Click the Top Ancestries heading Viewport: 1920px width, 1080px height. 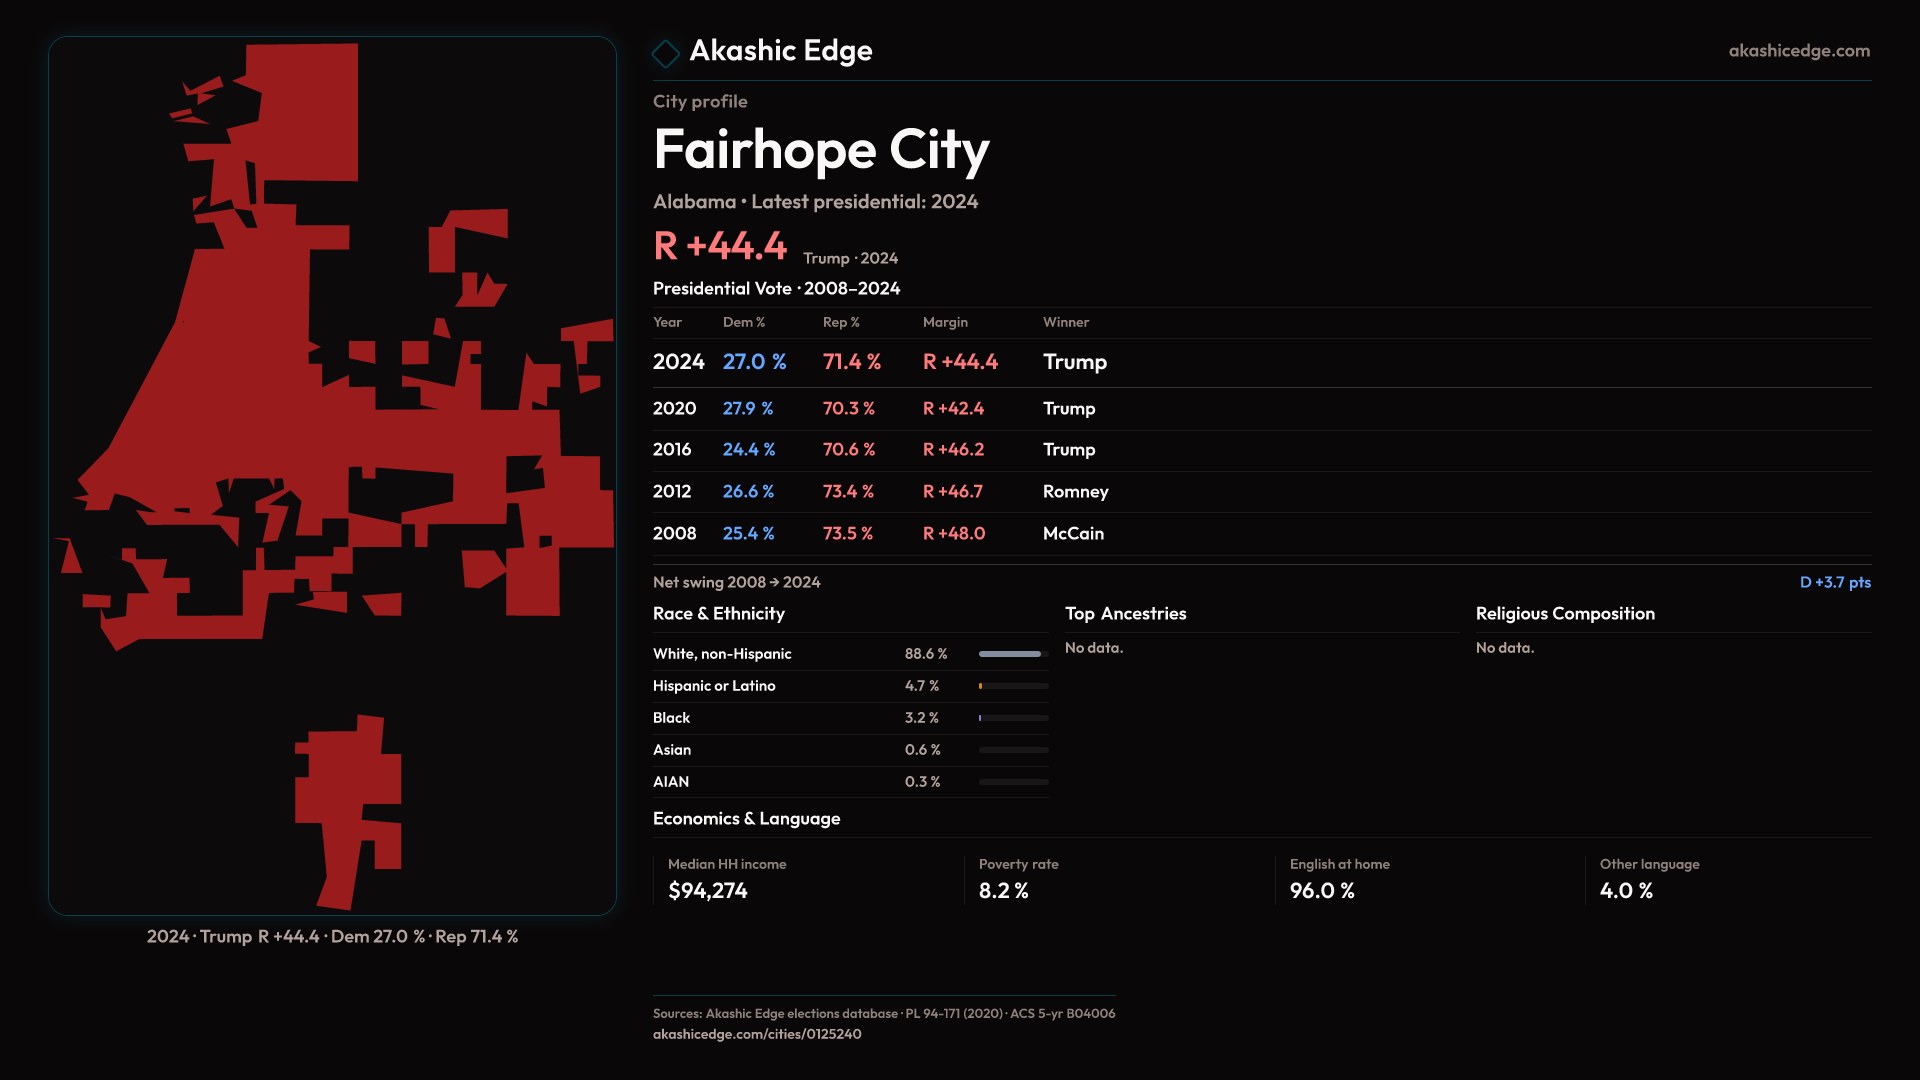click(1125, 614)
